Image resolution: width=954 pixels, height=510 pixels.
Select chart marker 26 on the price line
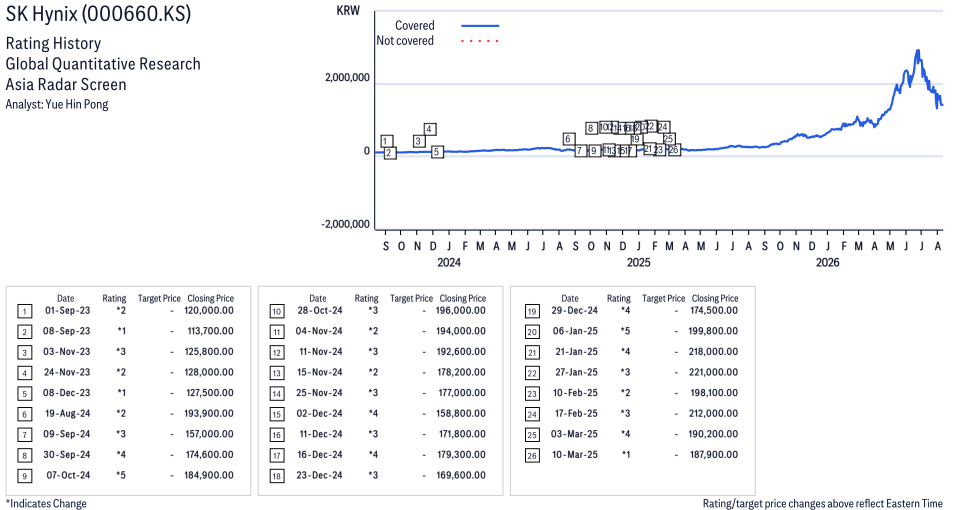pyautogui.click(x=674, y=150)
